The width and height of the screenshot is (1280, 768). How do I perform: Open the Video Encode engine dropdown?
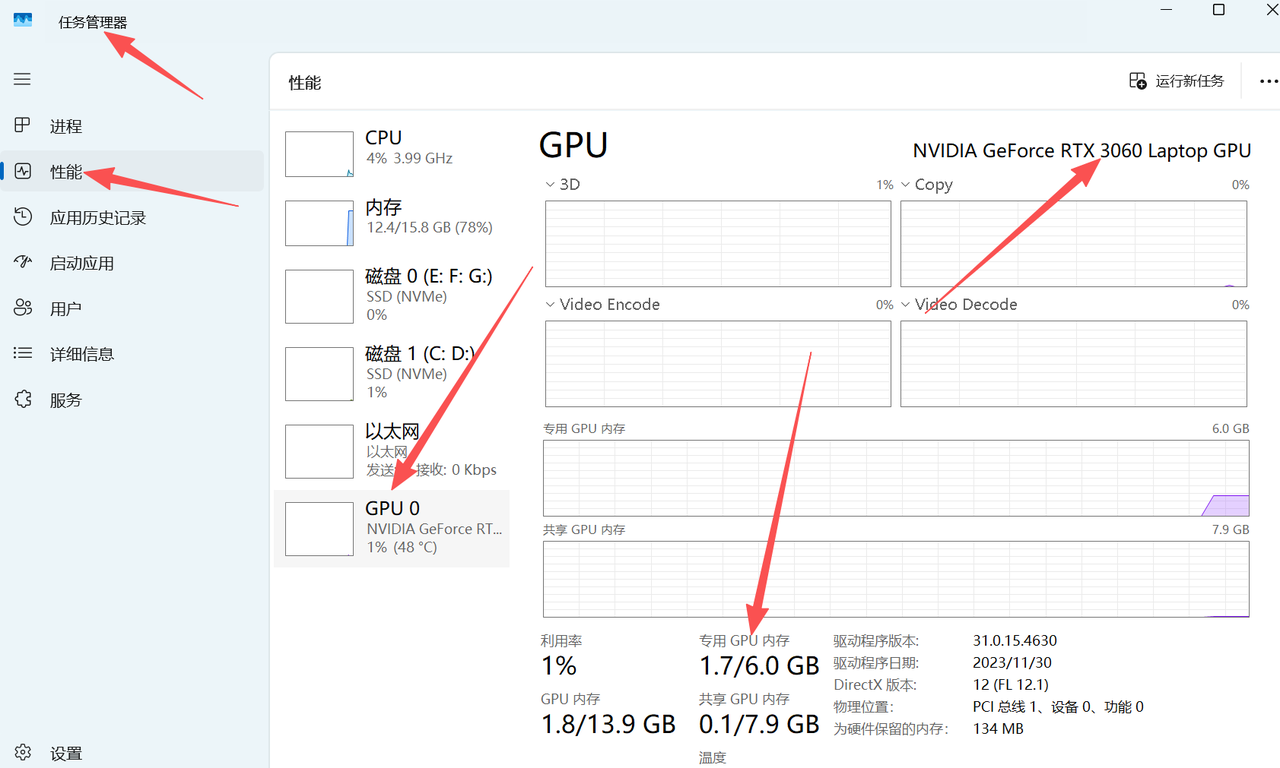coord(550,304)
